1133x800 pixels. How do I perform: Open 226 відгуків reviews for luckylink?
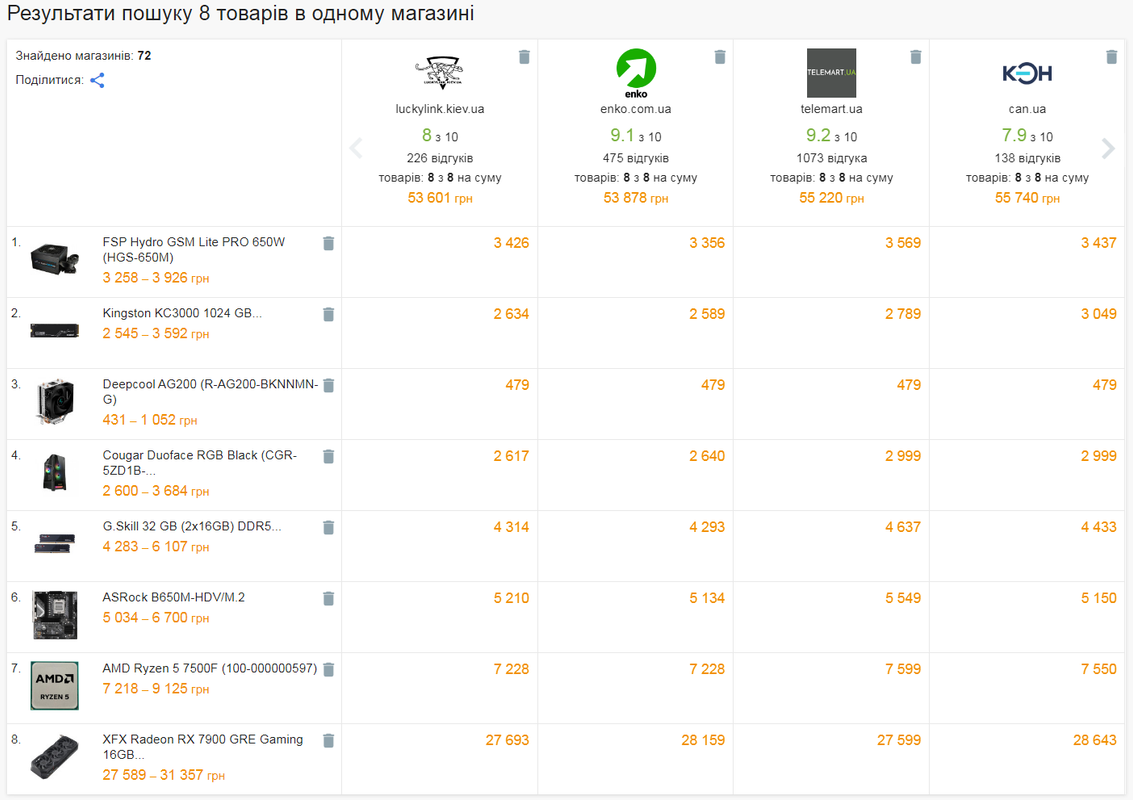[x=439, y=158]
